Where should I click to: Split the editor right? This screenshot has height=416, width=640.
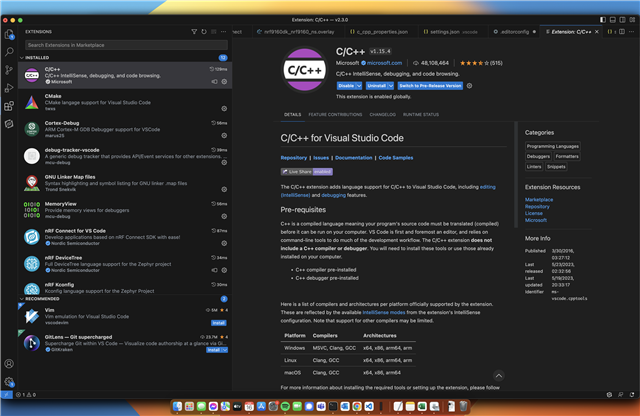point(622,31)
